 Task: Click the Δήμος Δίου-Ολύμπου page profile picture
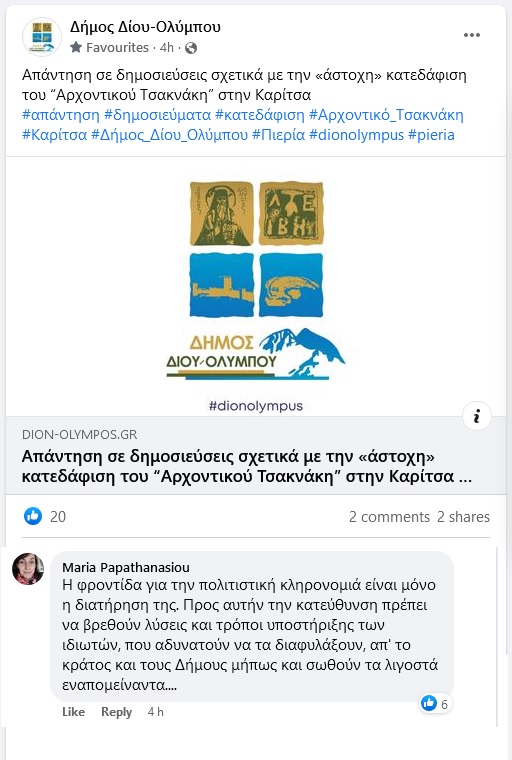(x=42, y=37)
